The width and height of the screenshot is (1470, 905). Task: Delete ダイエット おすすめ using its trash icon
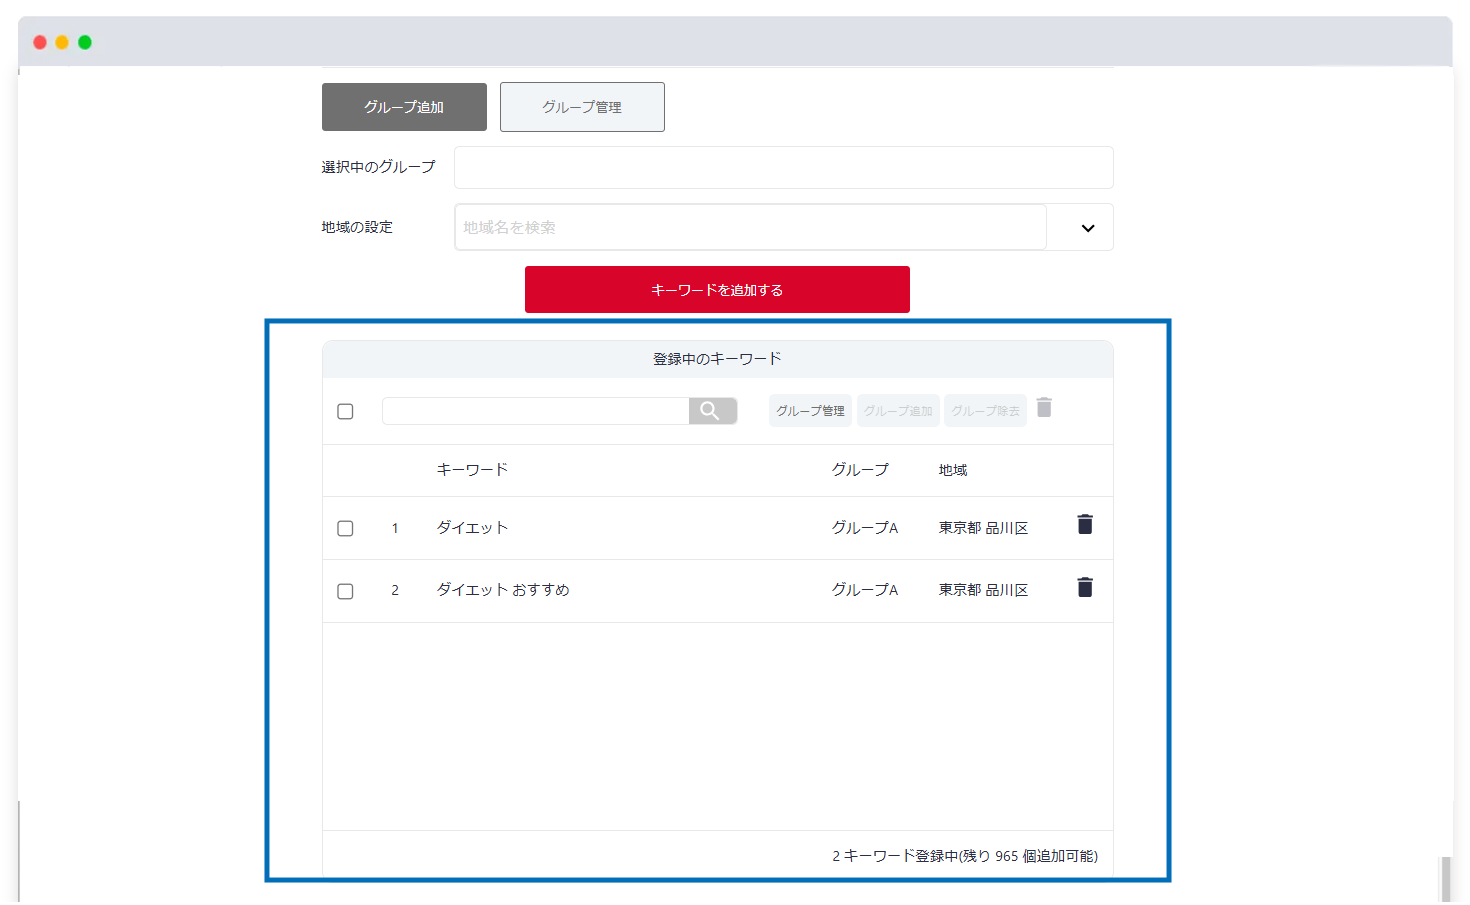click(x=1085, y=587)
